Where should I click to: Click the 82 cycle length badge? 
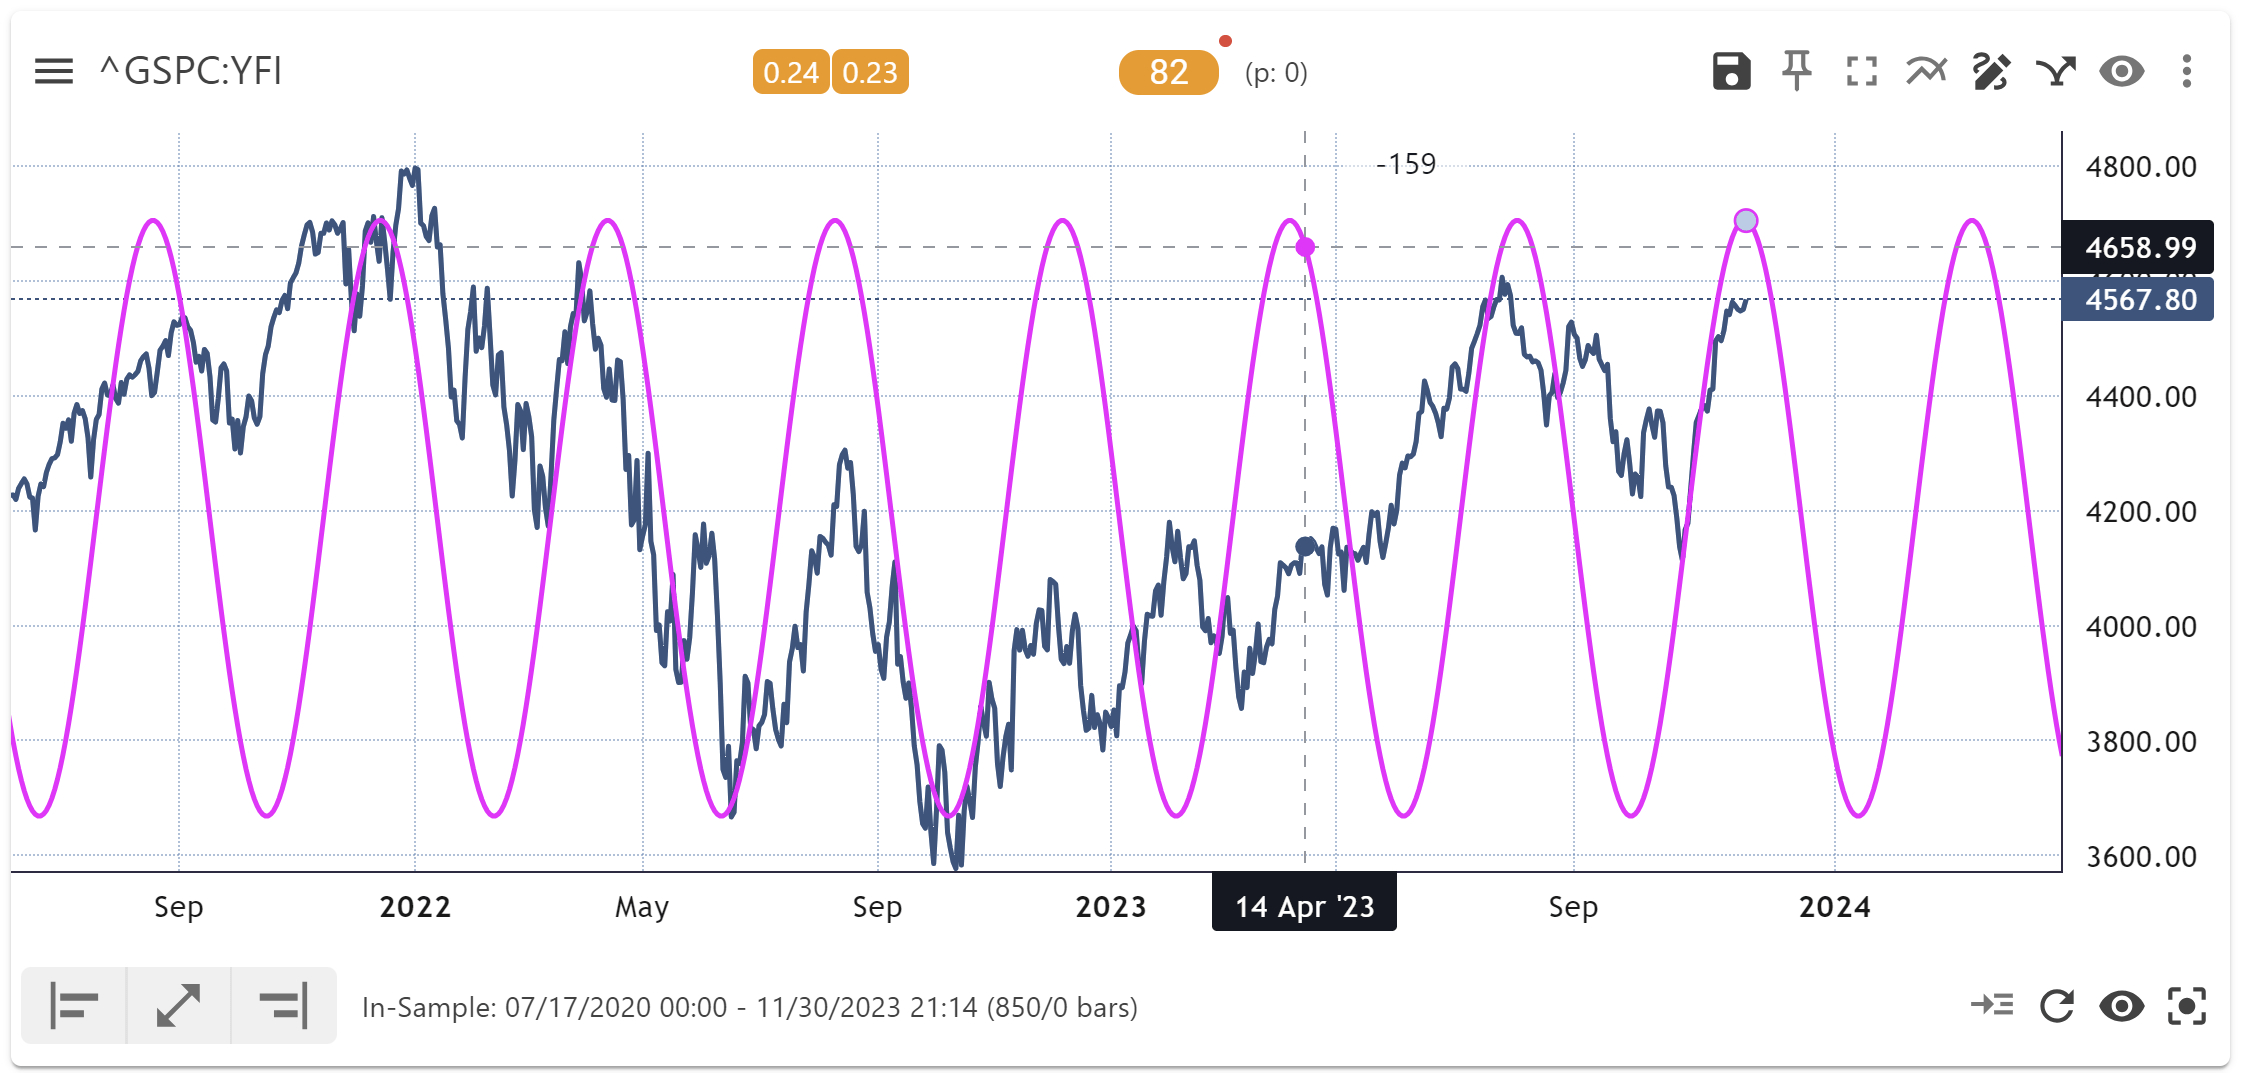point(1168,72)
